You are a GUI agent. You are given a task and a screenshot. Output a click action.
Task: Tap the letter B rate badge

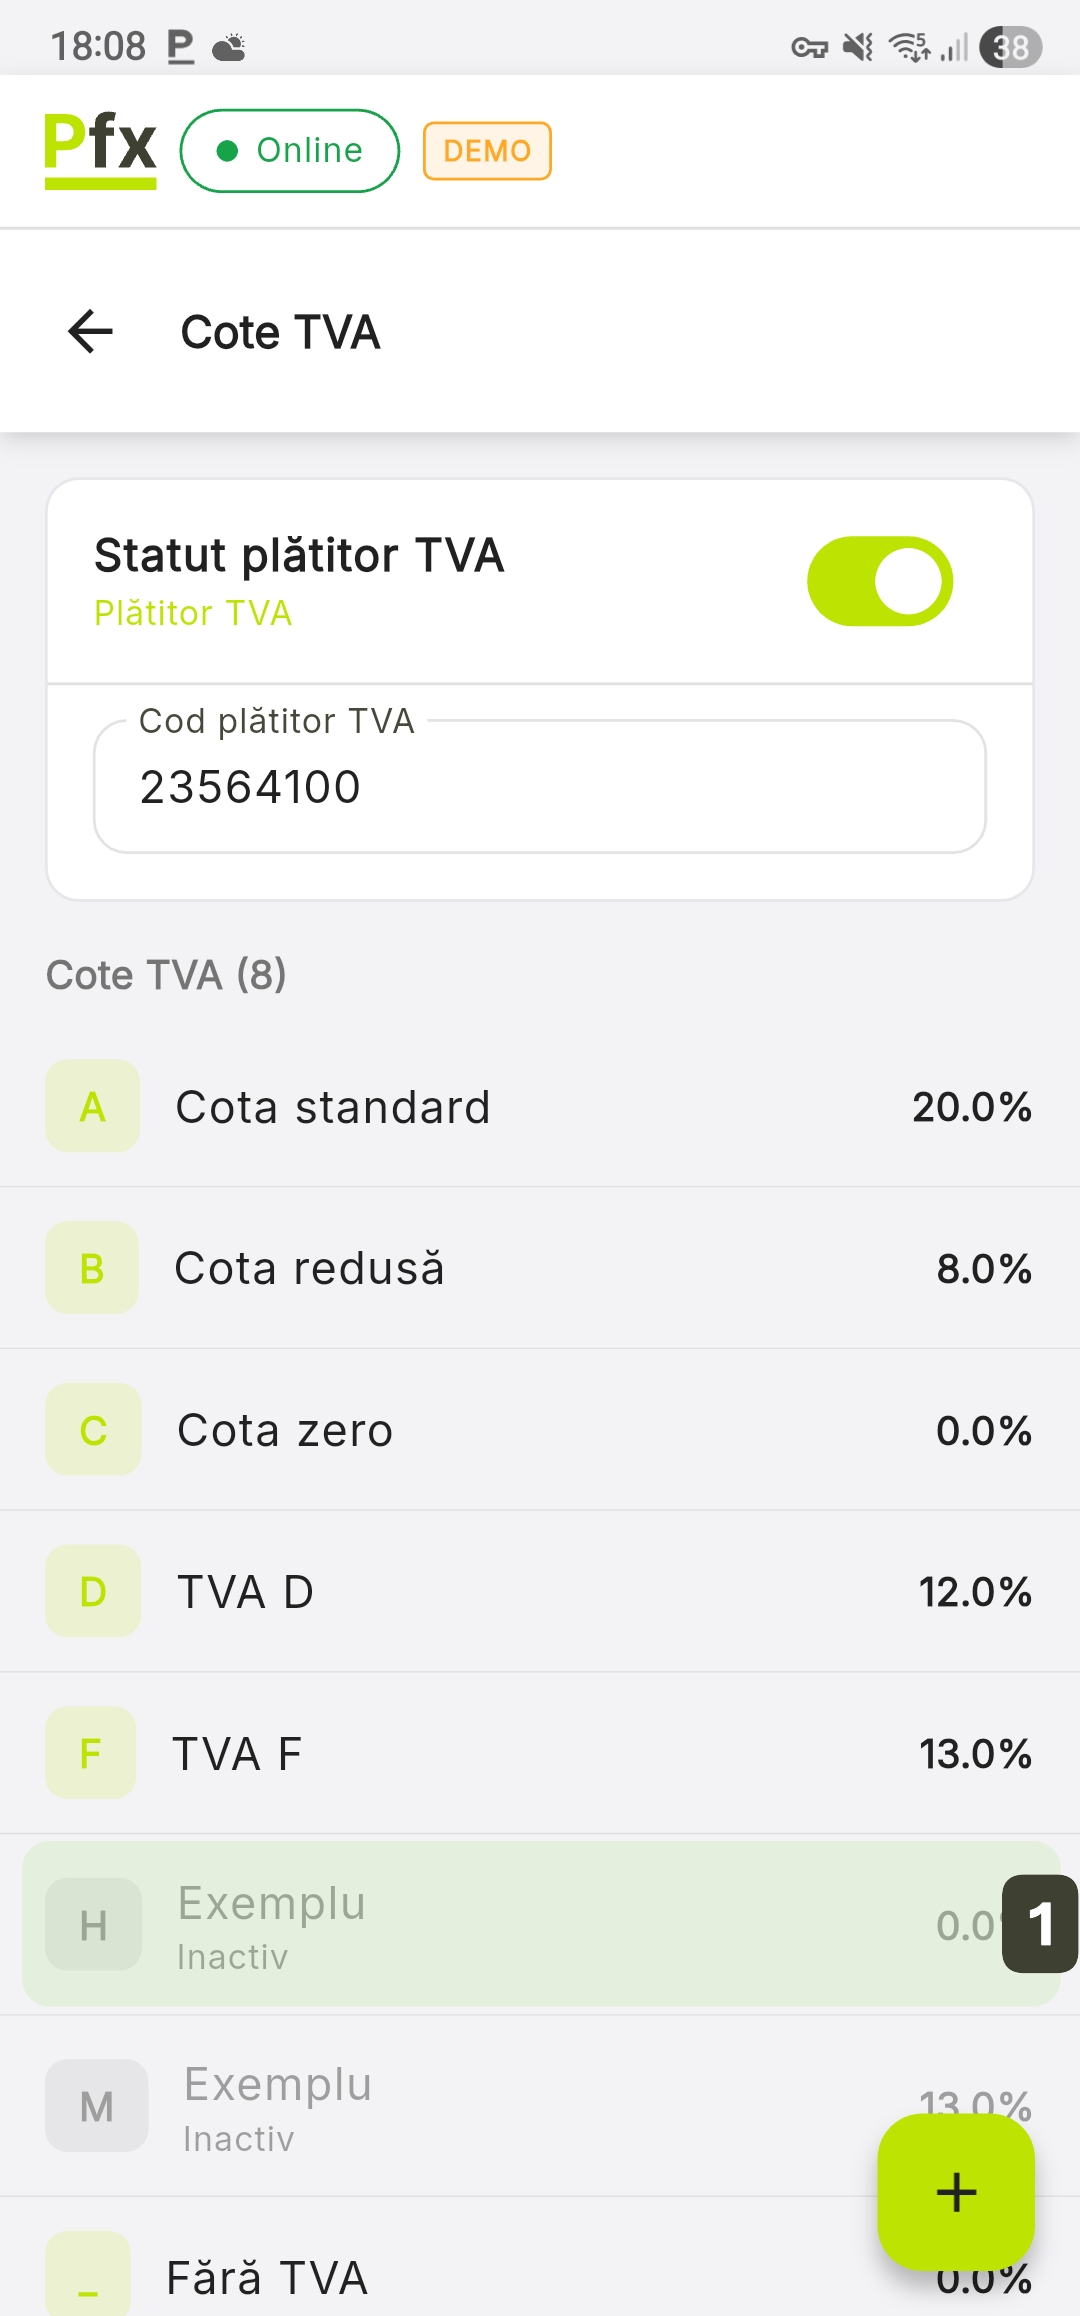click(92, 1268)
